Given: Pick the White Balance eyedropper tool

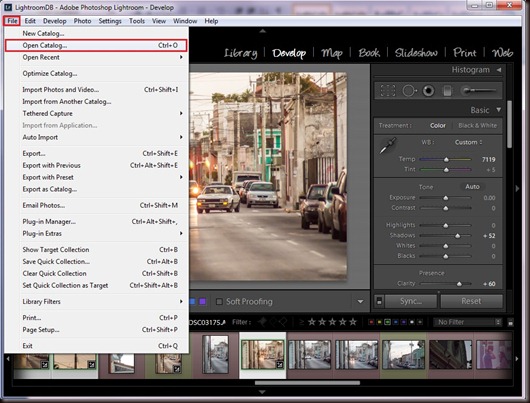Looking at the screenshot, I should pyautogui.click(x=387, y=146).
